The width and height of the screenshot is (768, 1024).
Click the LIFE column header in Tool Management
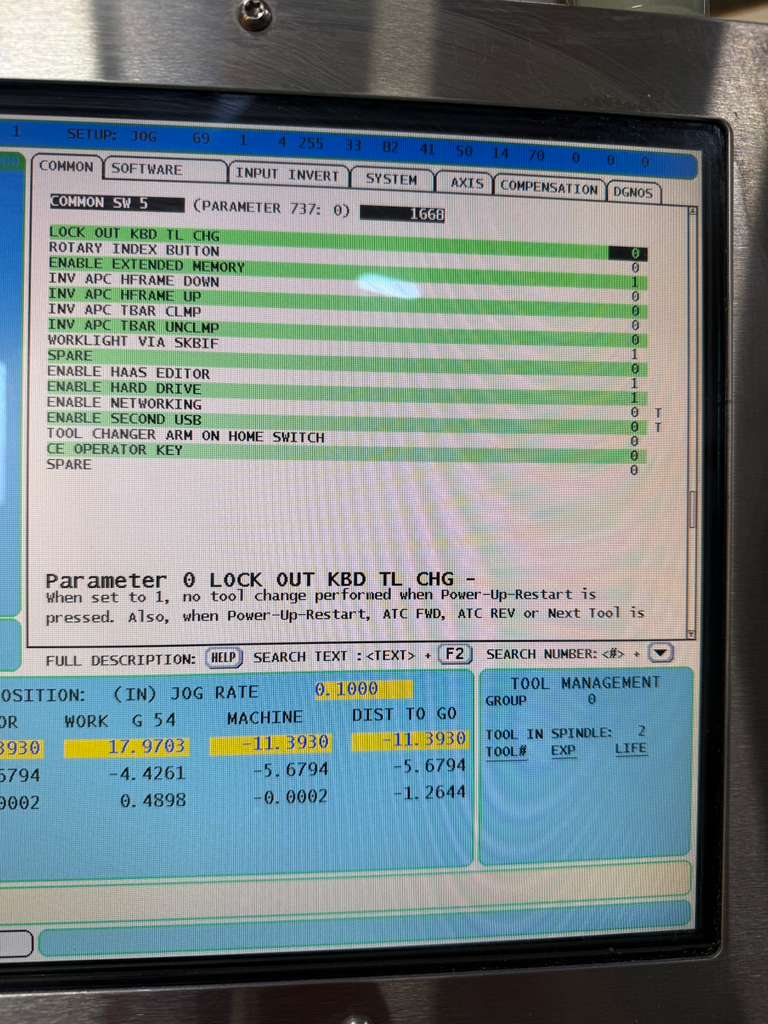pyautogui.click(x=631, y=748)
